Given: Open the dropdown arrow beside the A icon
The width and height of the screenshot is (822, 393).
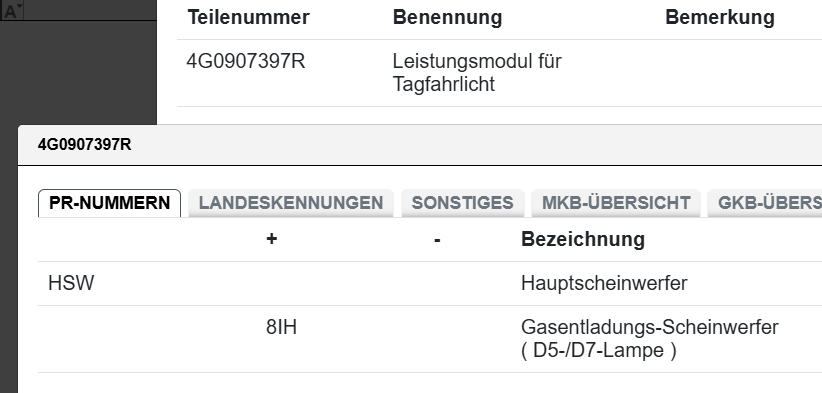Looking at the screenshot, I should point(20,6).
